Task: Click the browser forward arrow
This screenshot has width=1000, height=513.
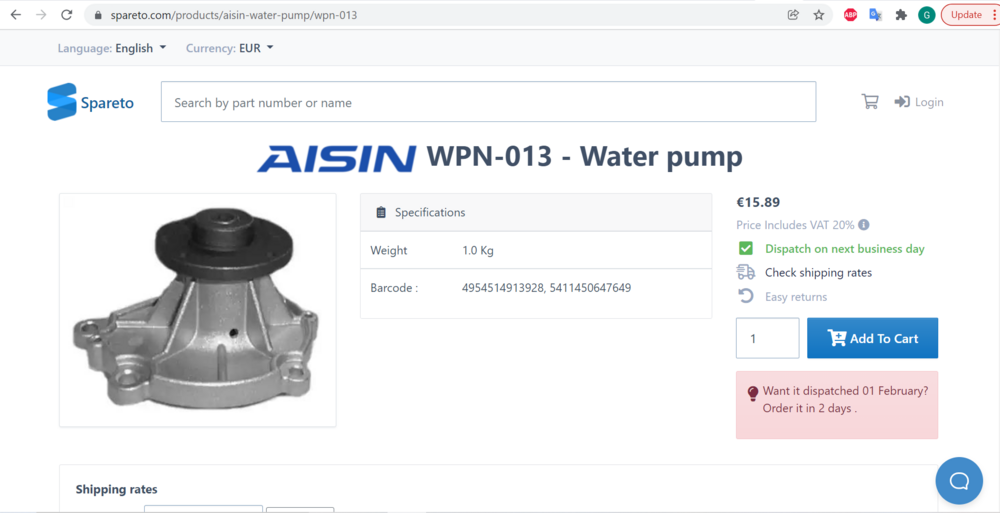Action: [x=41, y=15]
